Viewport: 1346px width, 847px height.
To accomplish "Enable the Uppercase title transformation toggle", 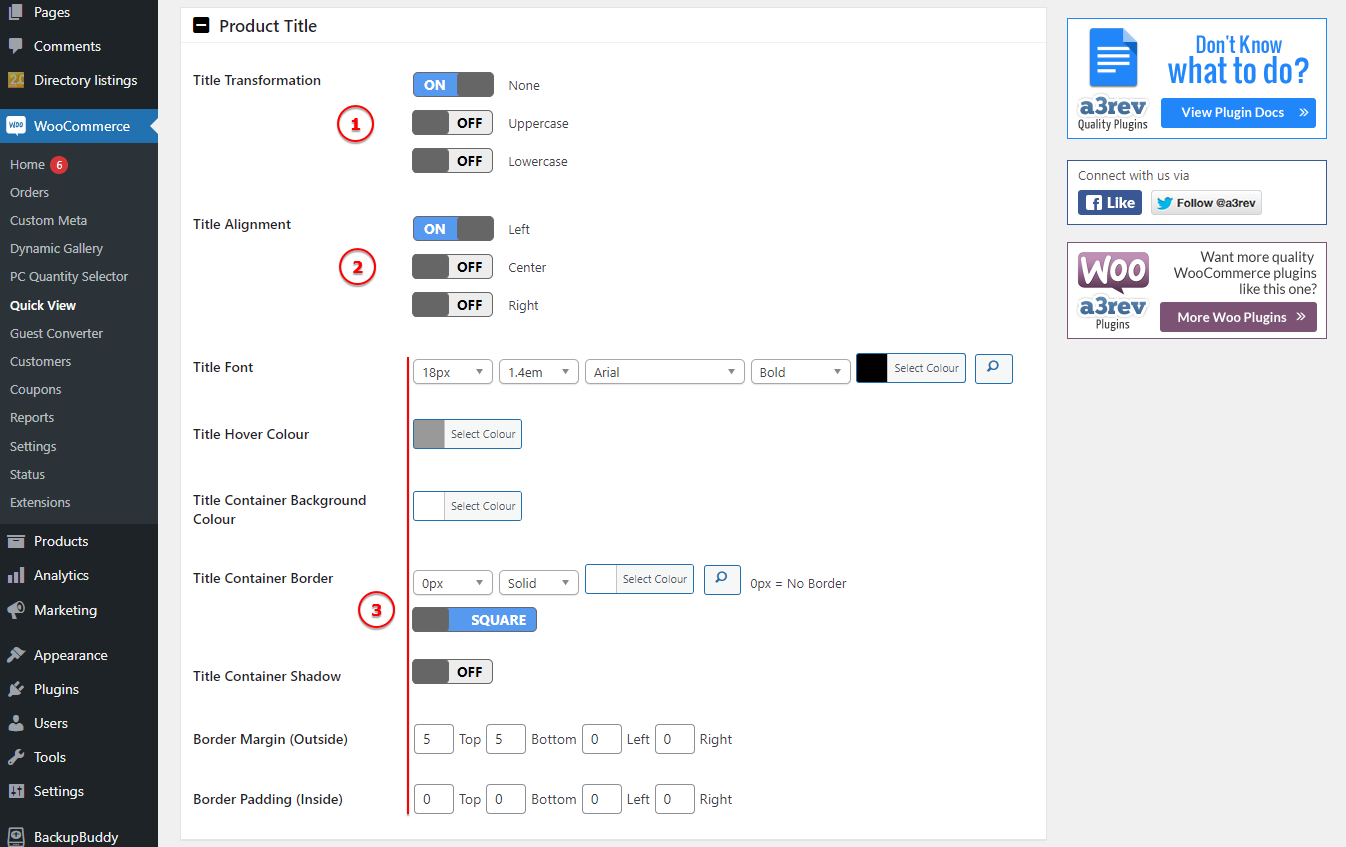I will [452, 123].
